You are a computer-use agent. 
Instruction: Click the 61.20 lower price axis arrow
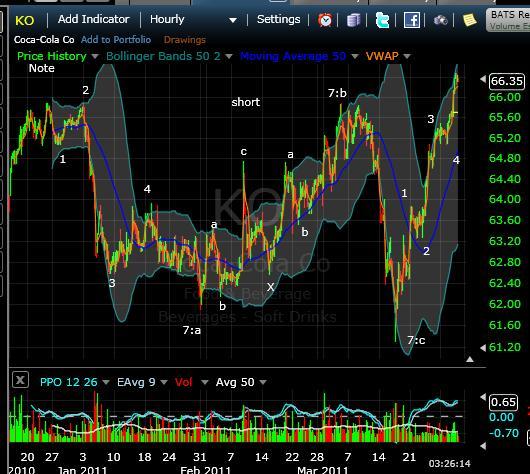(483, 347)
